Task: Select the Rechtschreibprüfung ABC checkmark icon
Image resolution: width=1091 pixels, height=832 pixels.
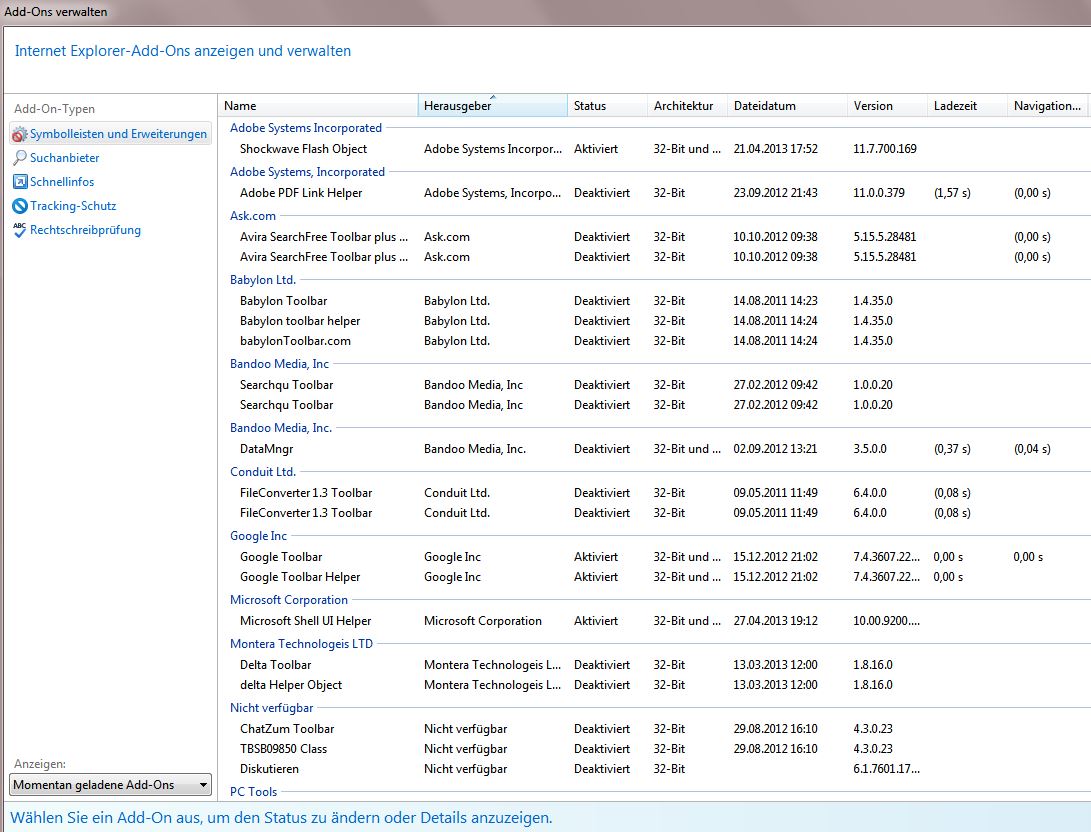Action: [x=20, y=230]
